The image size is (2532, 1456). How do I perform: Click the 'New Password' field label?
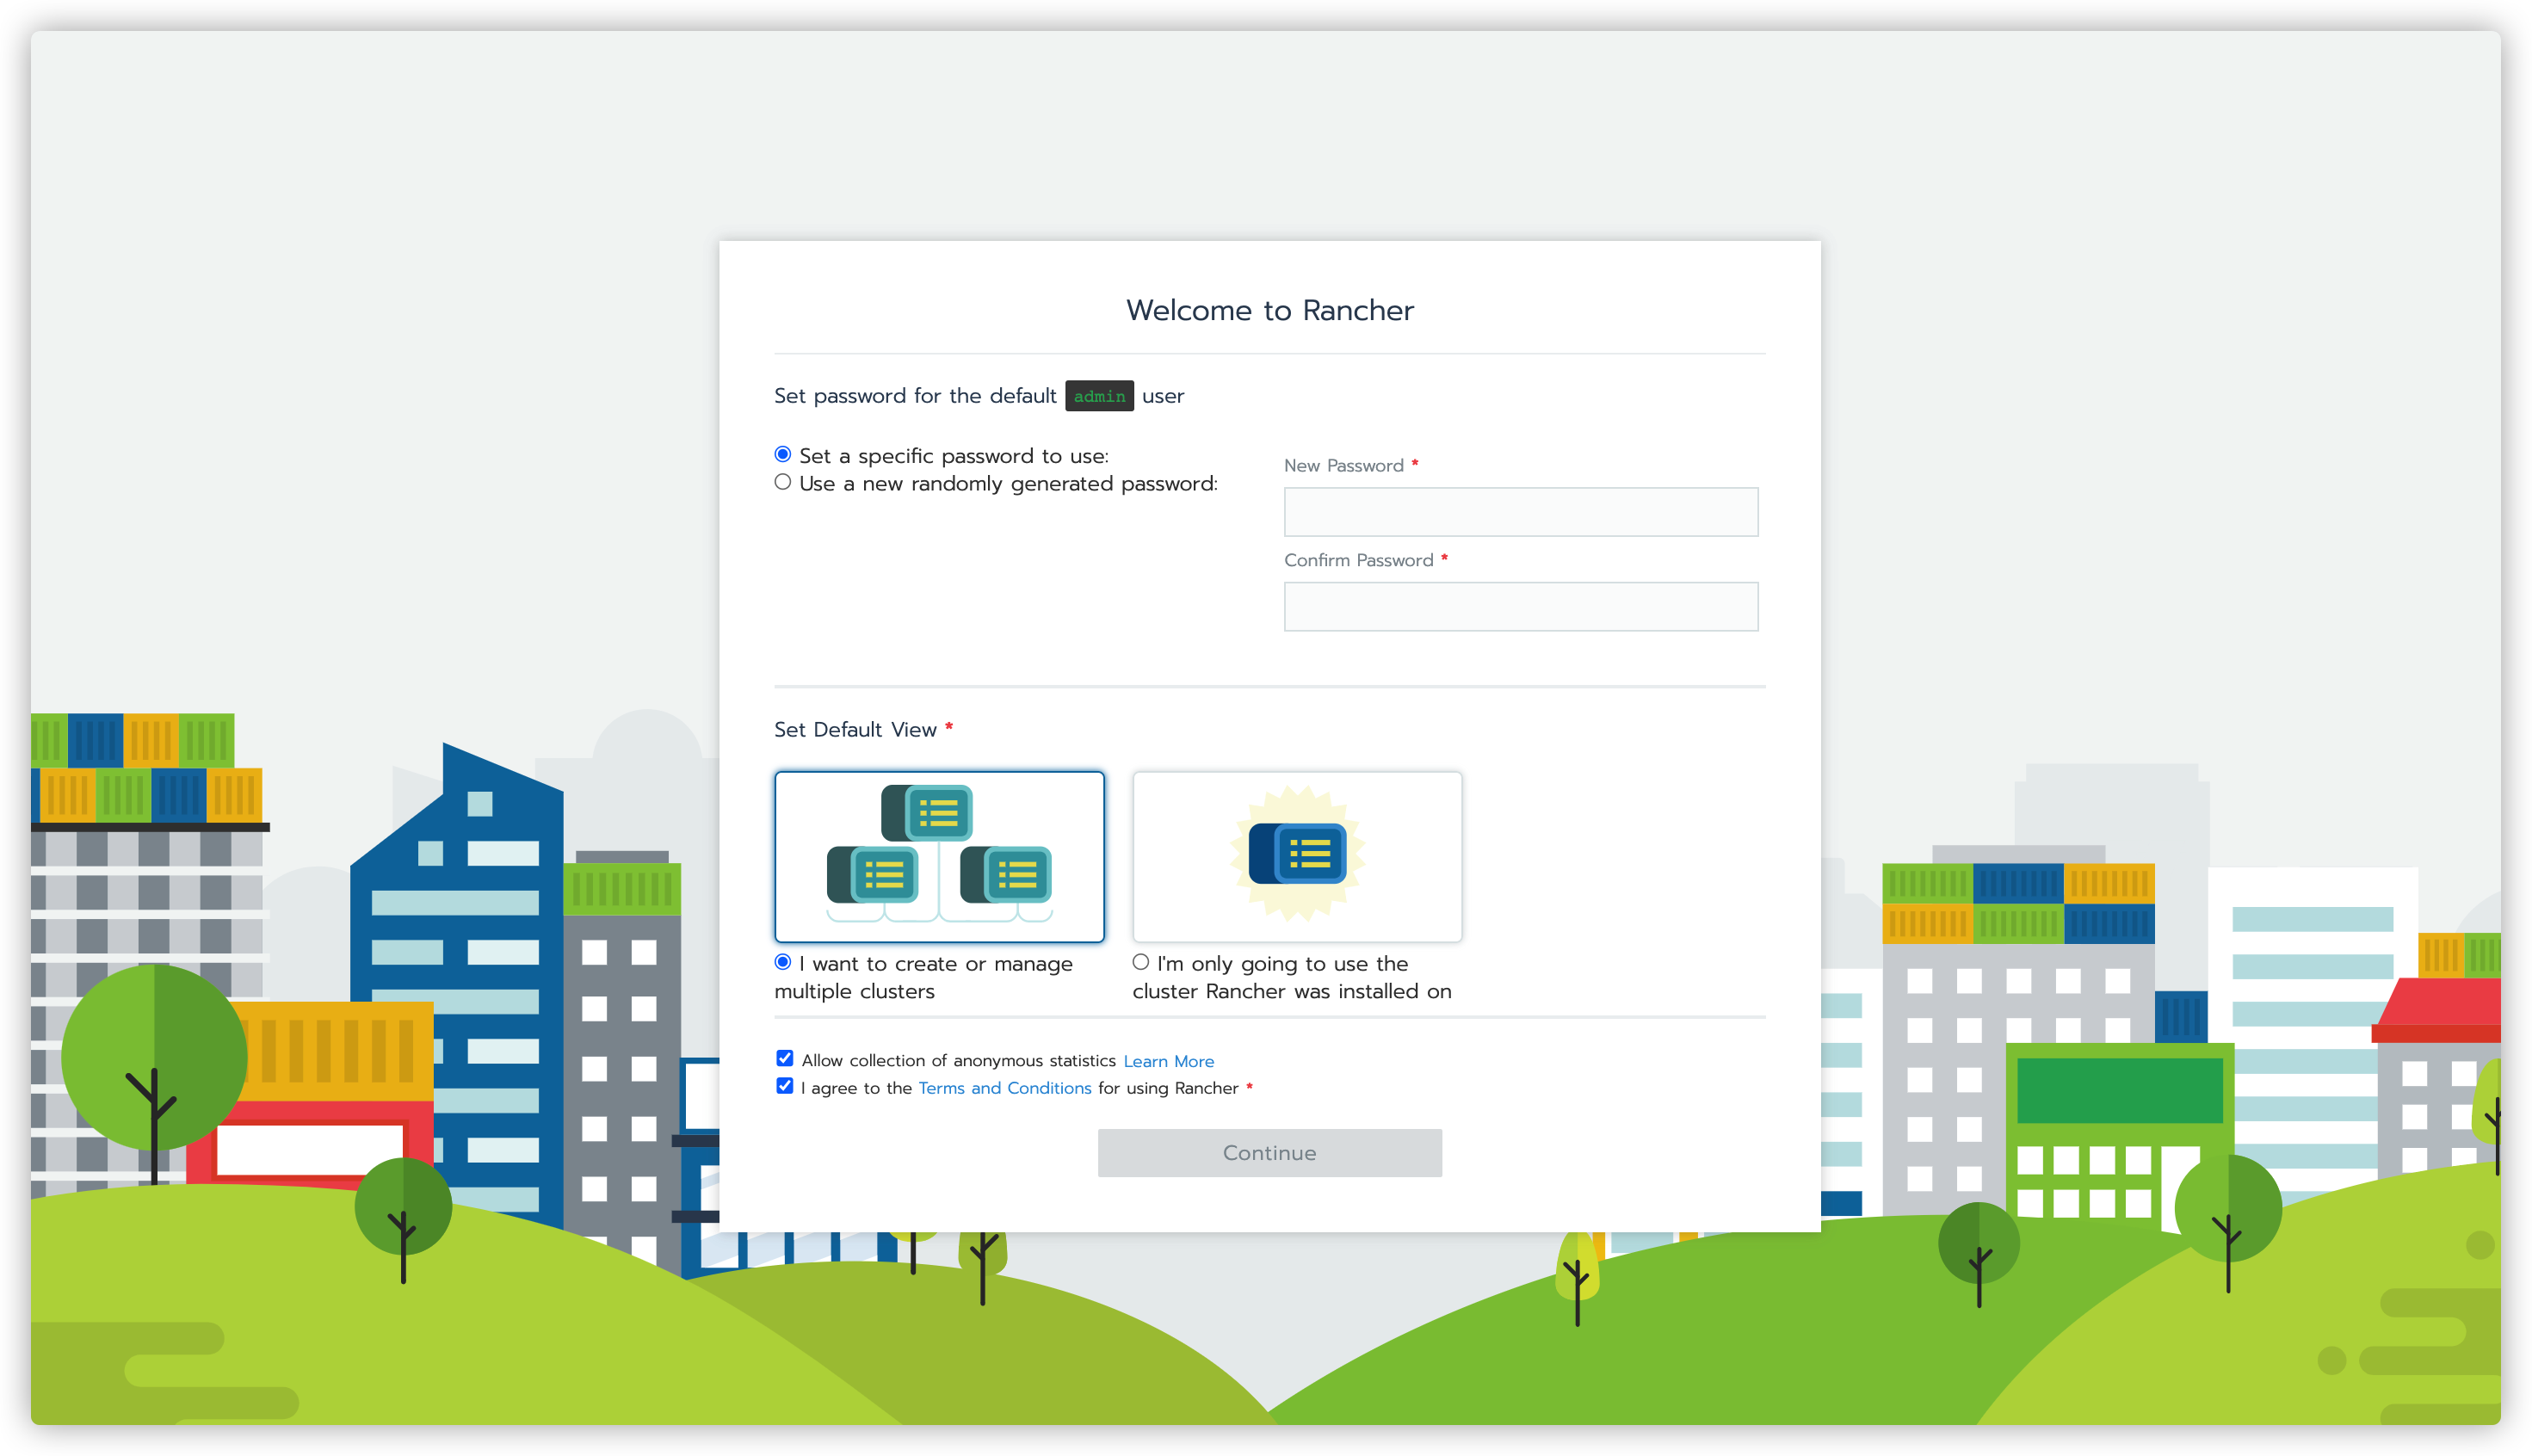[1343, 466]
